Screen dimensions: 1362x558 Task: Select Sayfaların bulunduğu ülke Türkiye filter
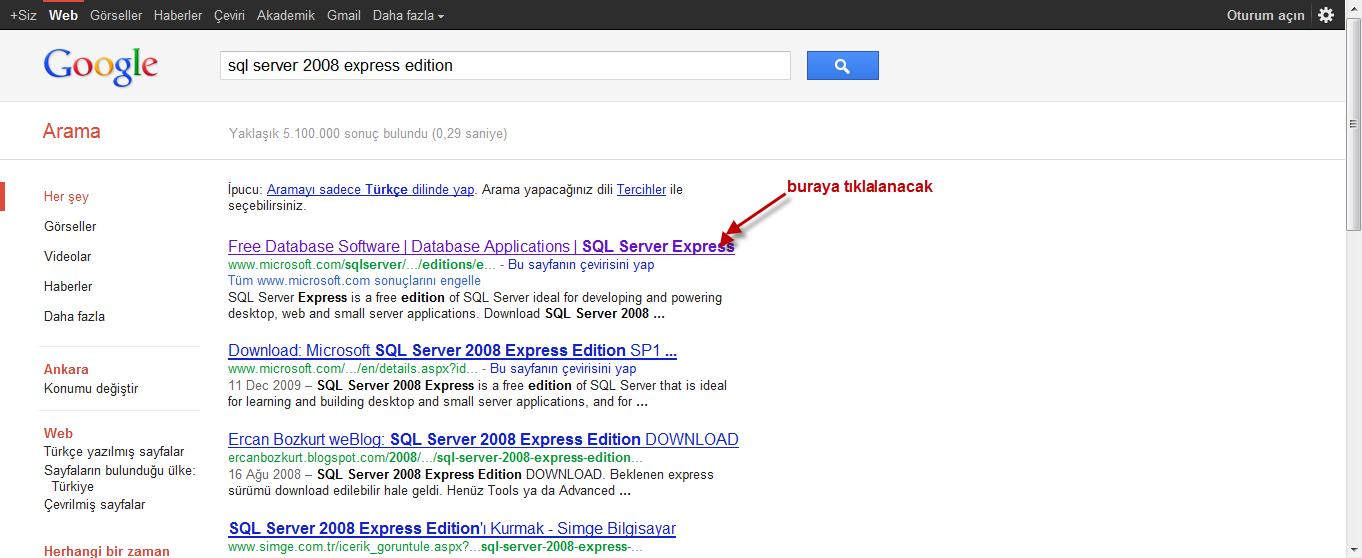pyautogui.click(x=120, y=479)
